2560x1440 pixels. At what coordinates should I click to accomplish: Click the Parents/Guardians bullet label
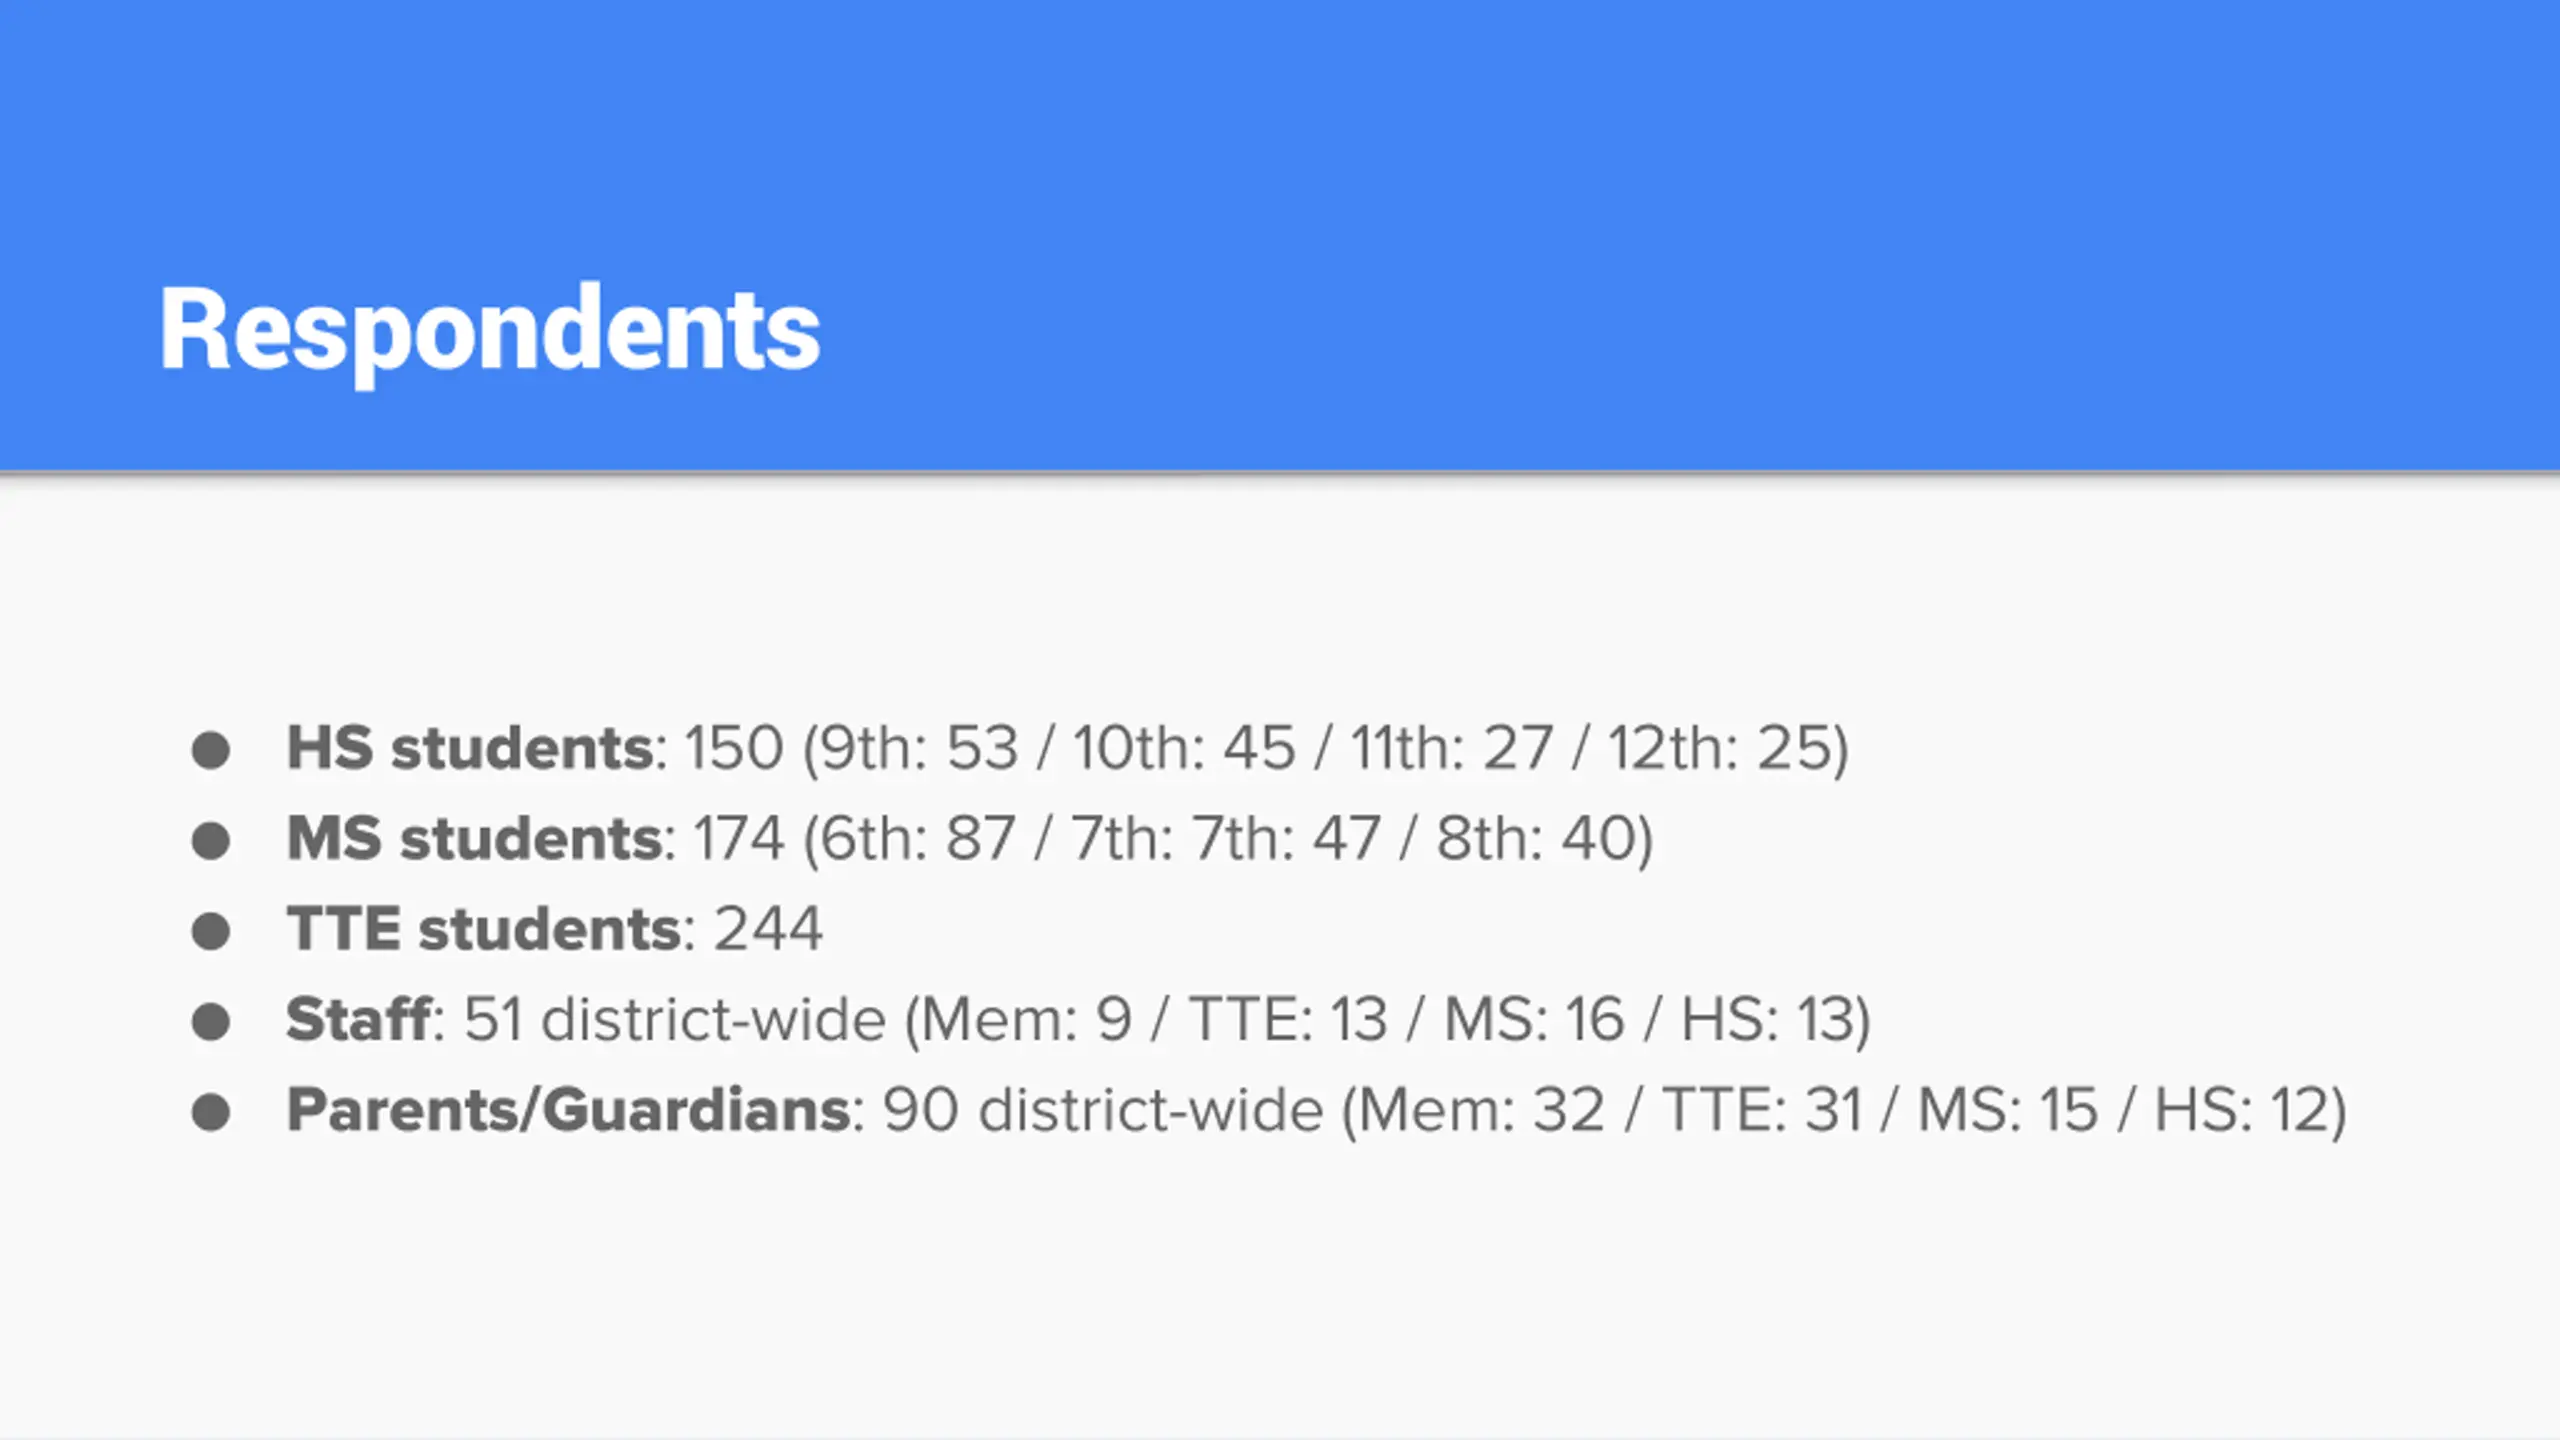(569, 1110)
